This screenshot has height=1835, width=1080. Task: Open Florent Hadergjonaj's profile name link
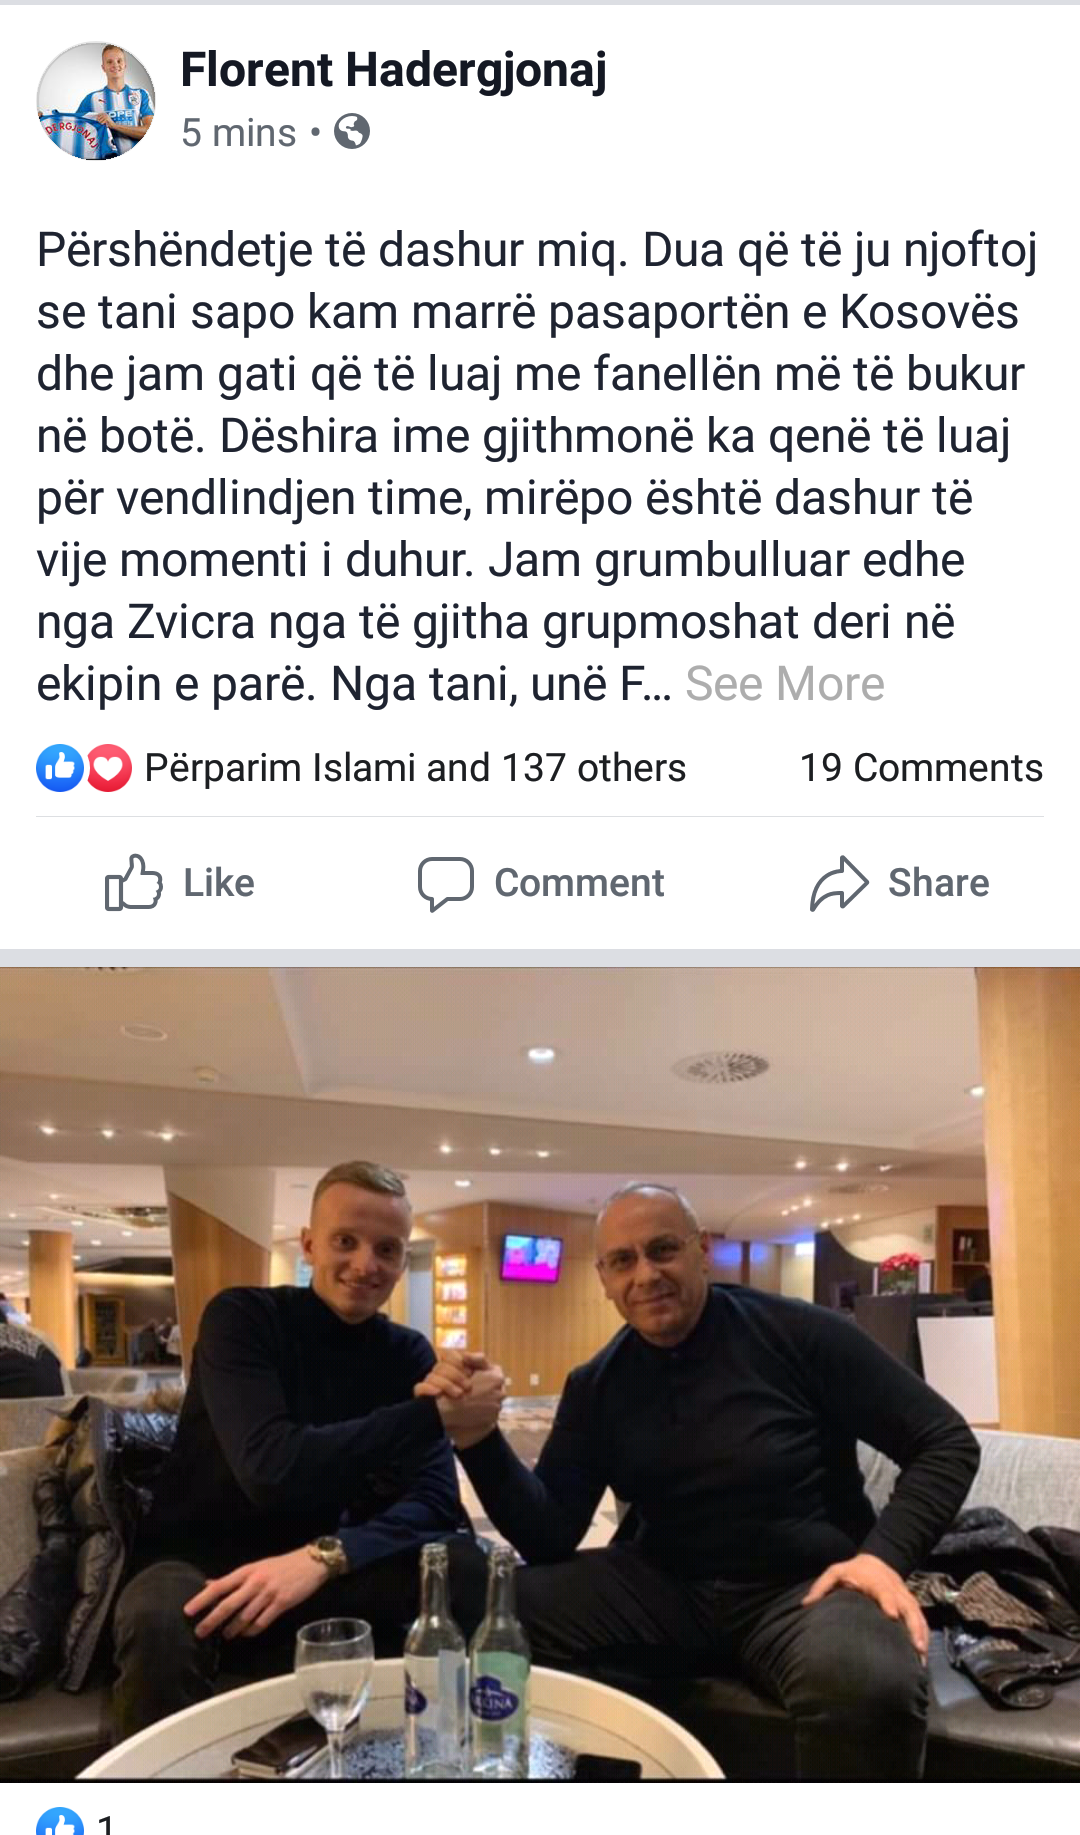(394, 70)
